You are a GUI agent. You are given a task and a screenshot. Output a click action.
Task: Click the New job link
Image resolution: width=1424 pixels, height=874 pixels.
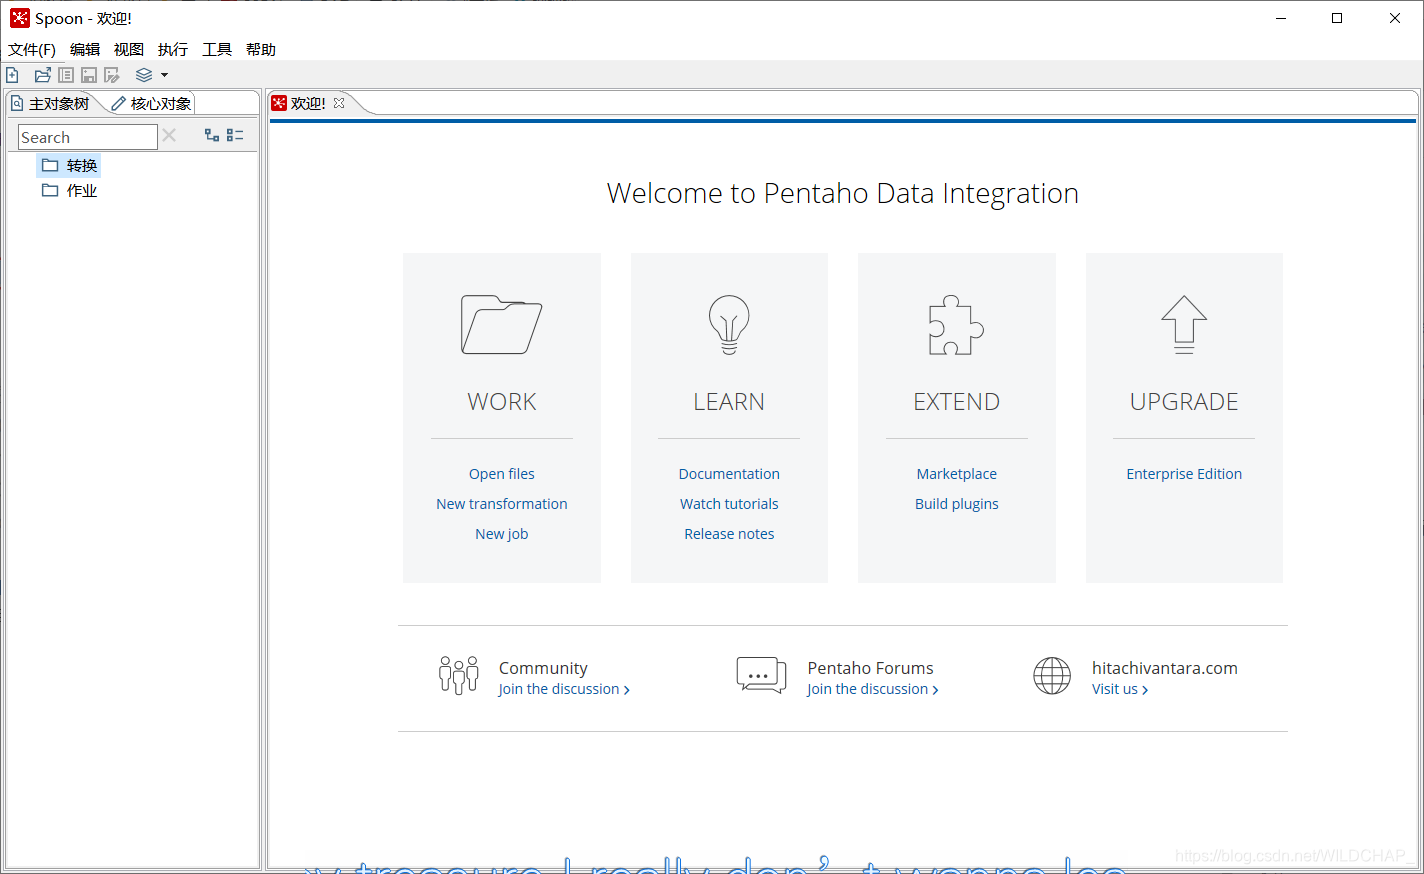502,534
